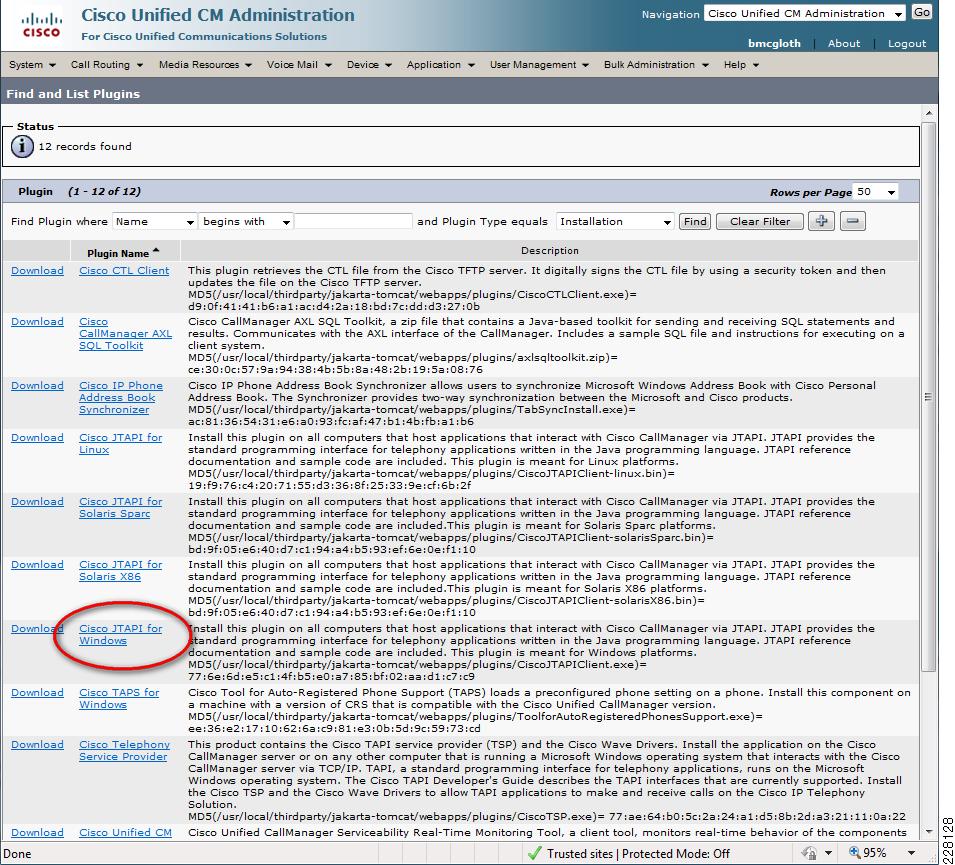Image resolution: width=955 pixels, height=865 pixels.
Task: Open the Navigation dropdown
Action: 805,13
